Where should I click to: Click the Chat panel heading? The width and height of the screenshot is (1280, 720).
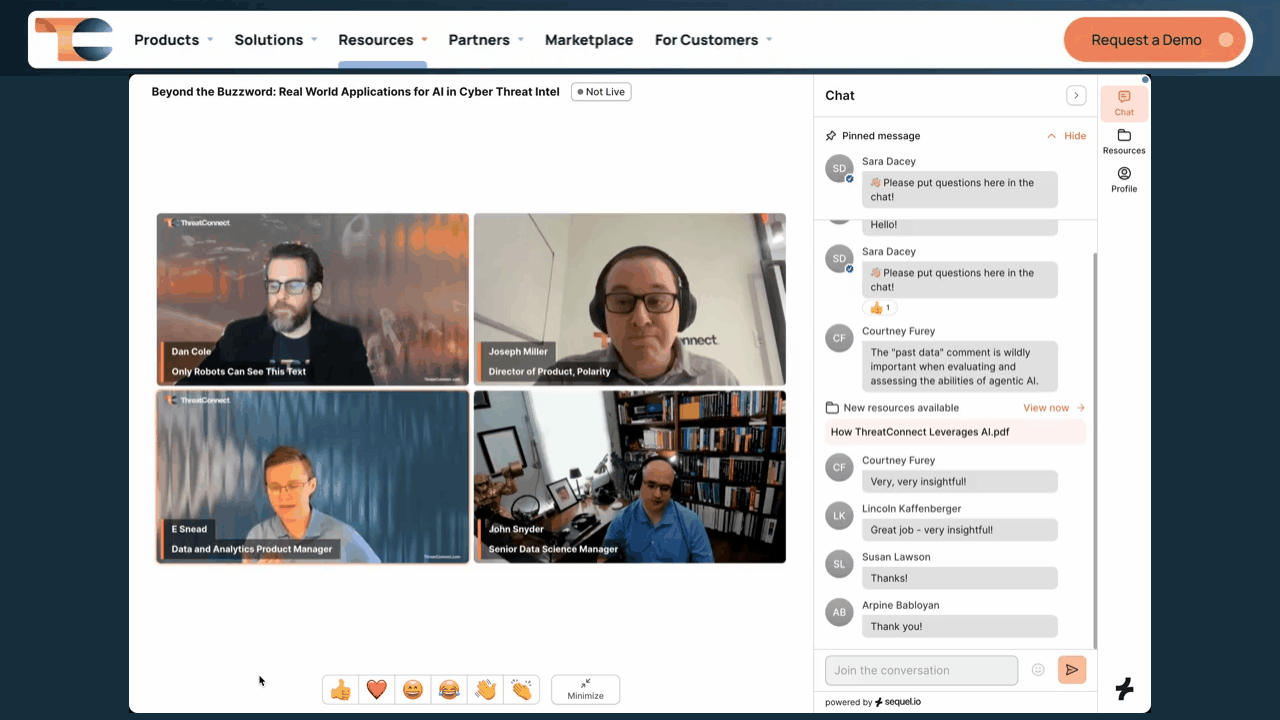(840, 95)
